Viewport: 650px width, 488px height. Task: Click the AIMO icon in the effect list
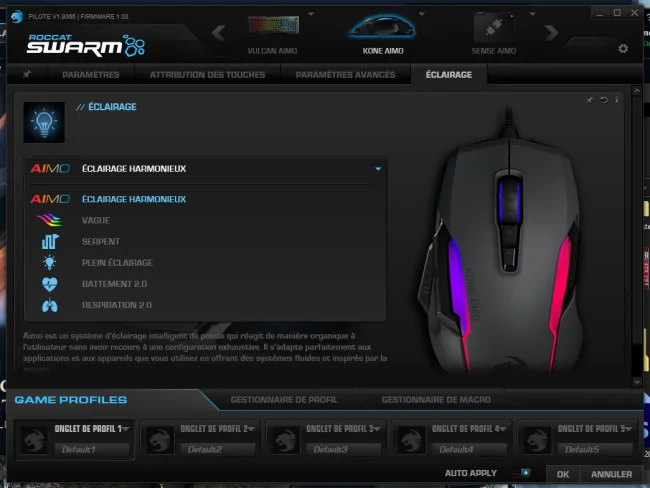coord(50,199)
